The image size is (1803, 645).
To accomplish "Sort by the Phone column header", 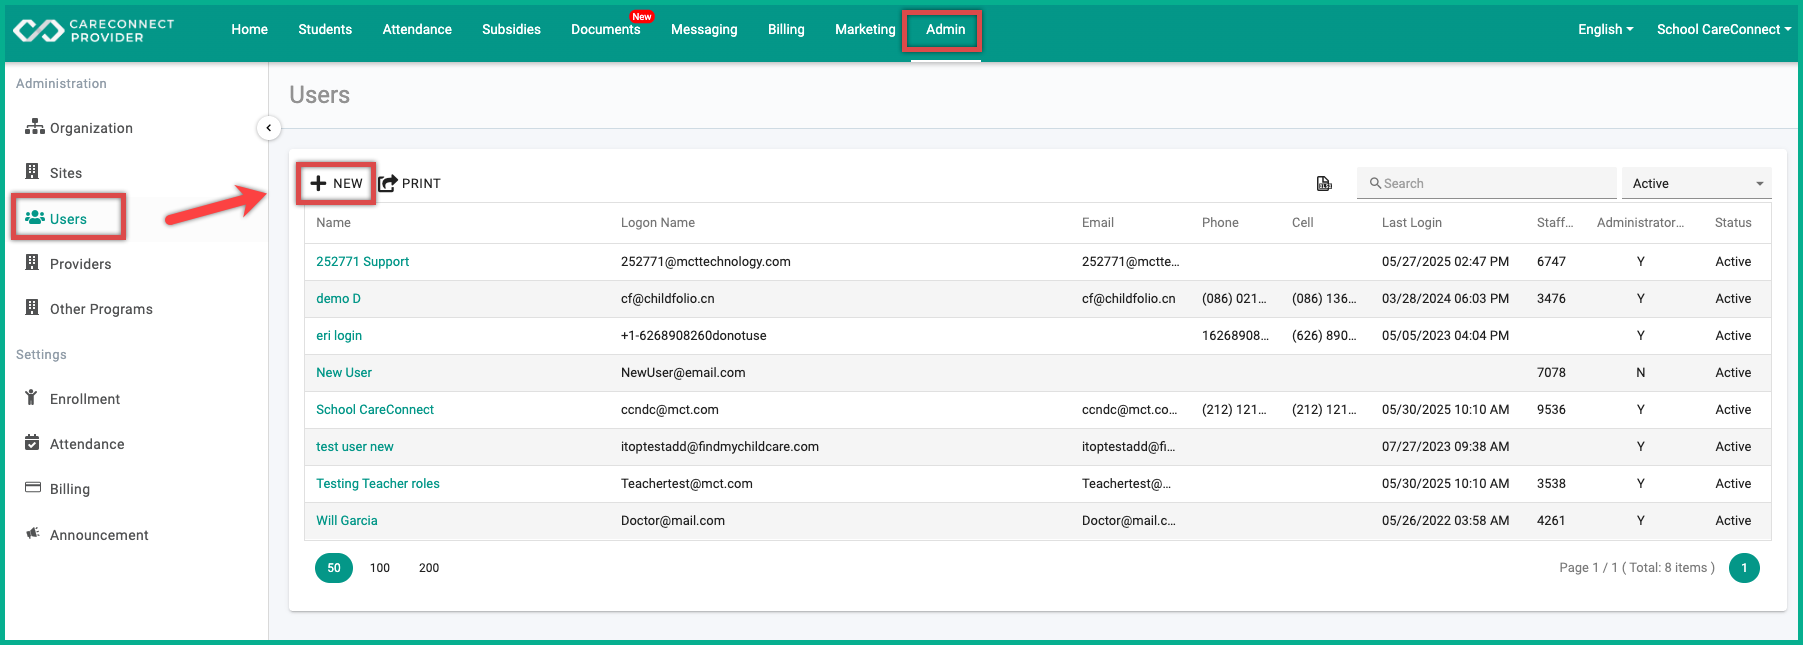I will [1220, 222].
